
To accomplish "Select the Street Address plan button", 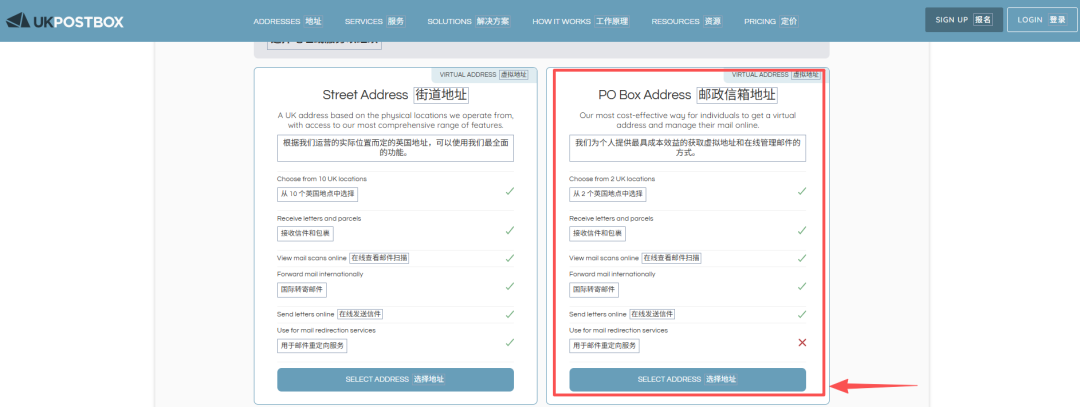I will 395,380.
